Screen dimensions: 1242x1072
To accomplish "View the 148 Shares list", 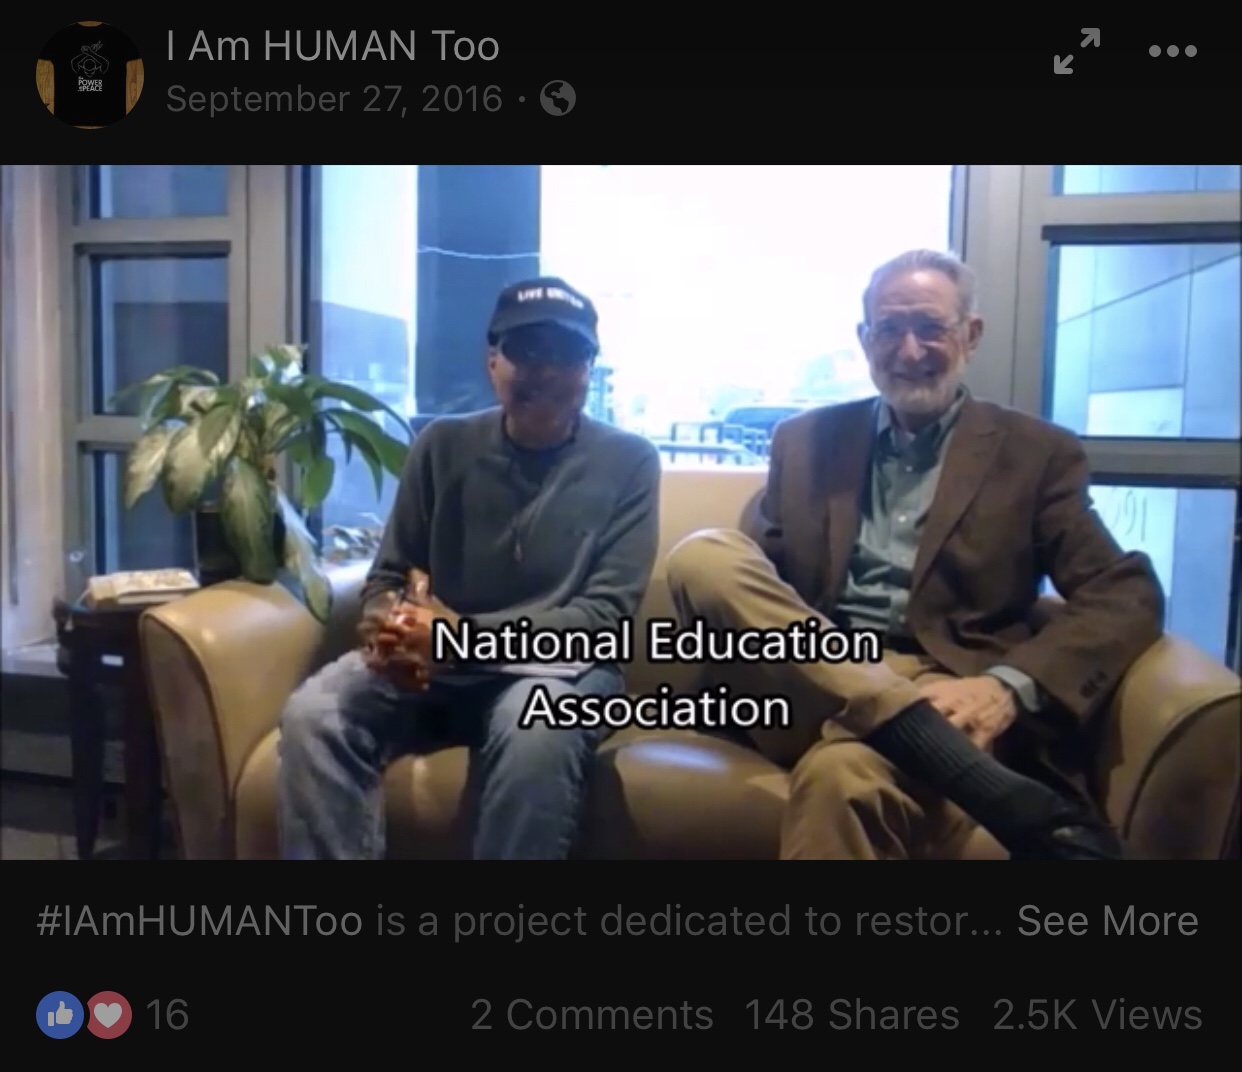I will click(852, 1015).
